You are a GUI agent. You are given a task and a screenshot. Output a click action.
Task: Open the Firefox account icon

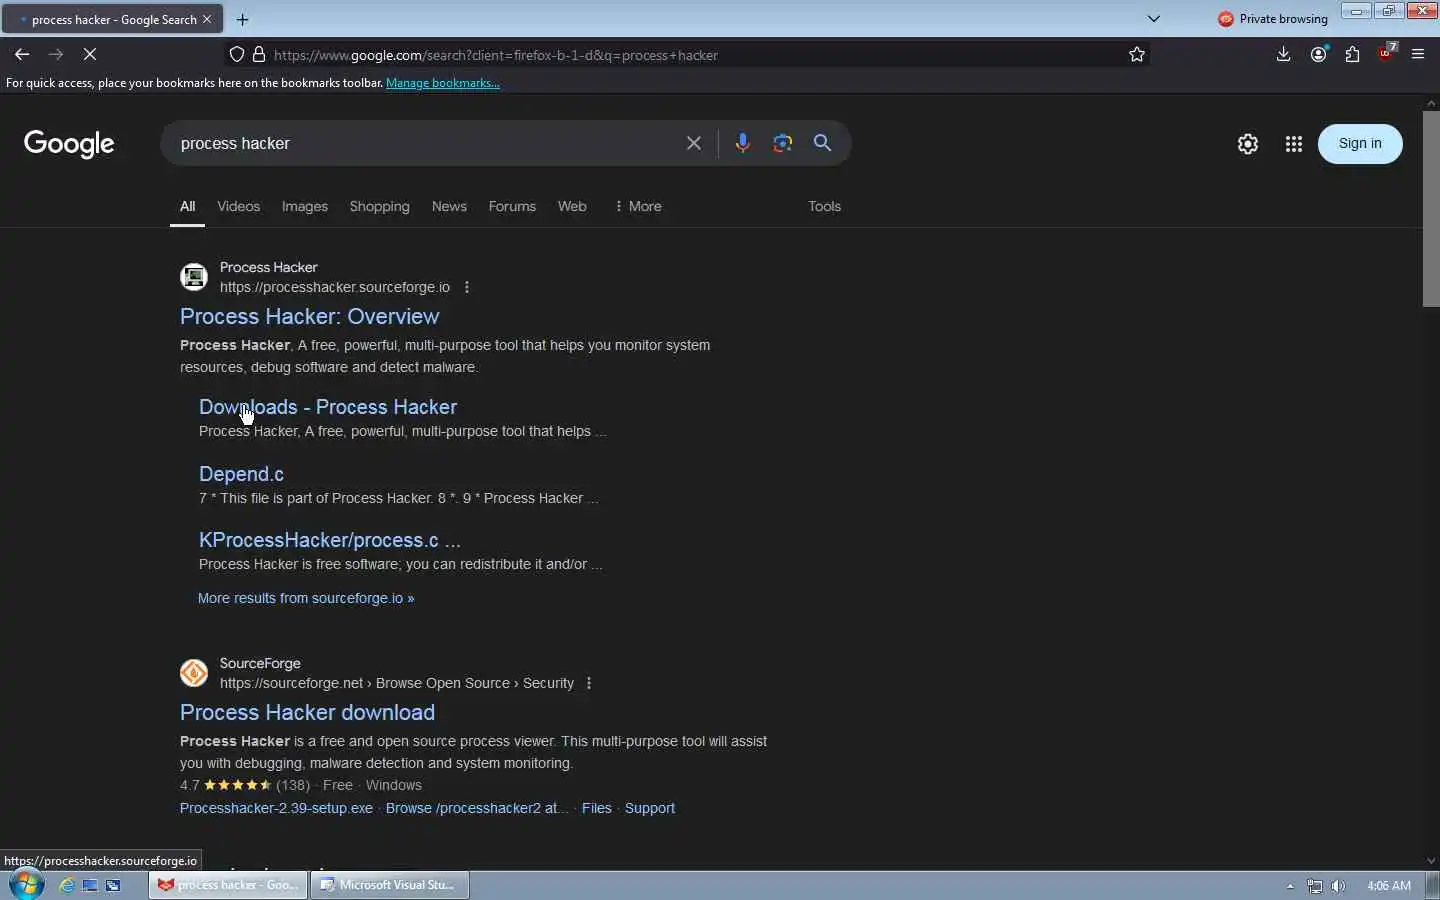[1319, 55]
